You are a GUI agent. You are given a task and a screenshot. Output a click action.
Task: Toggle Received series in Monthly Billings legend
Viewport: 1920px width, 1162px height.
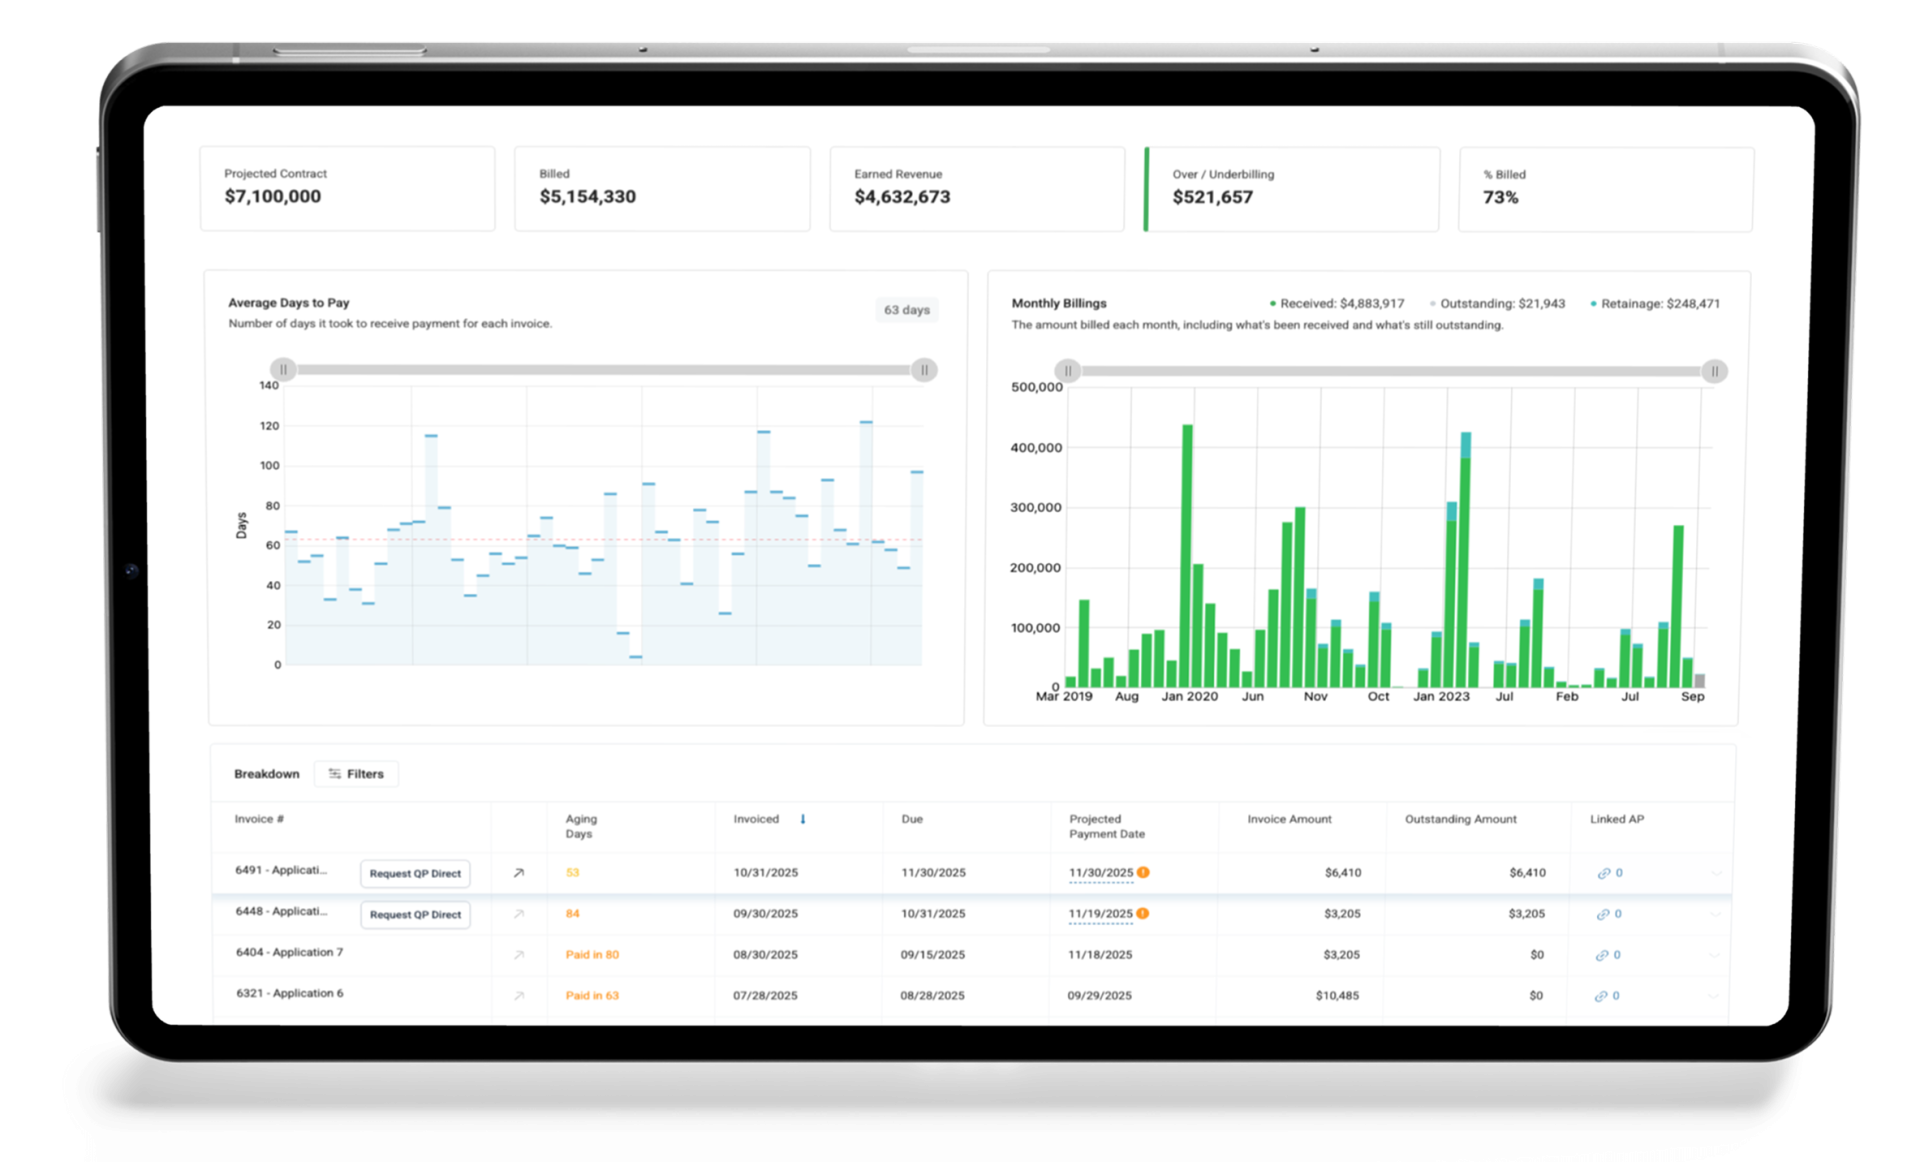[x=1336, y=304]
